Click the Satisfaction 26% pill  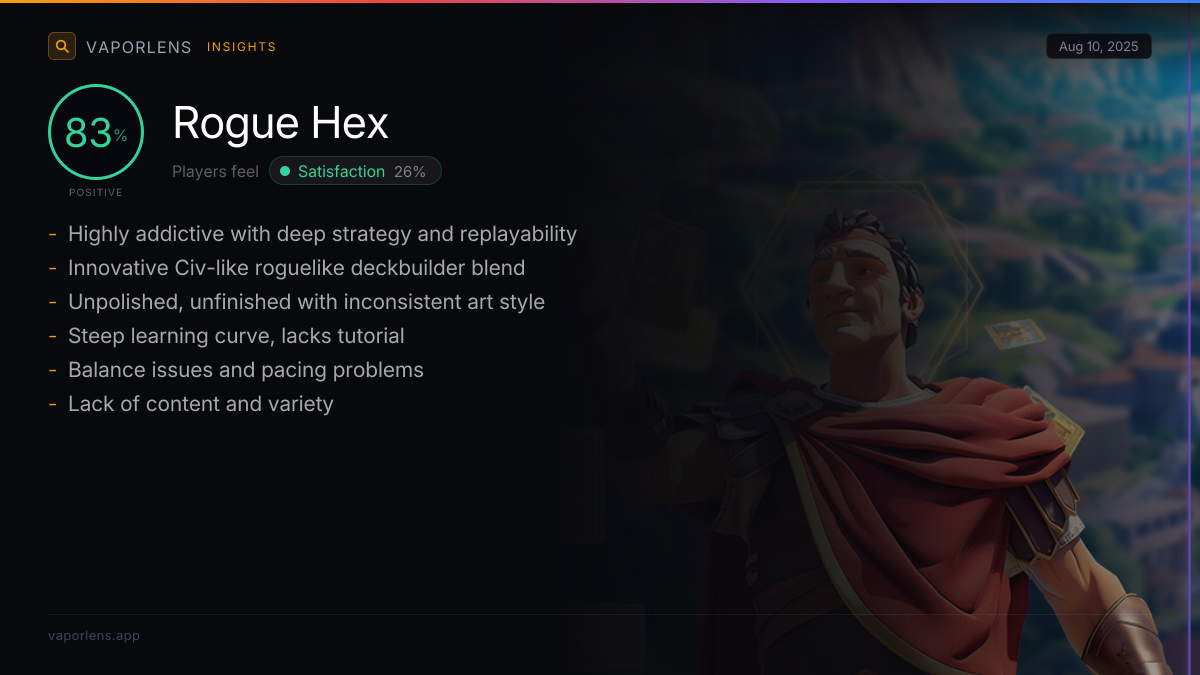point(355,171)
